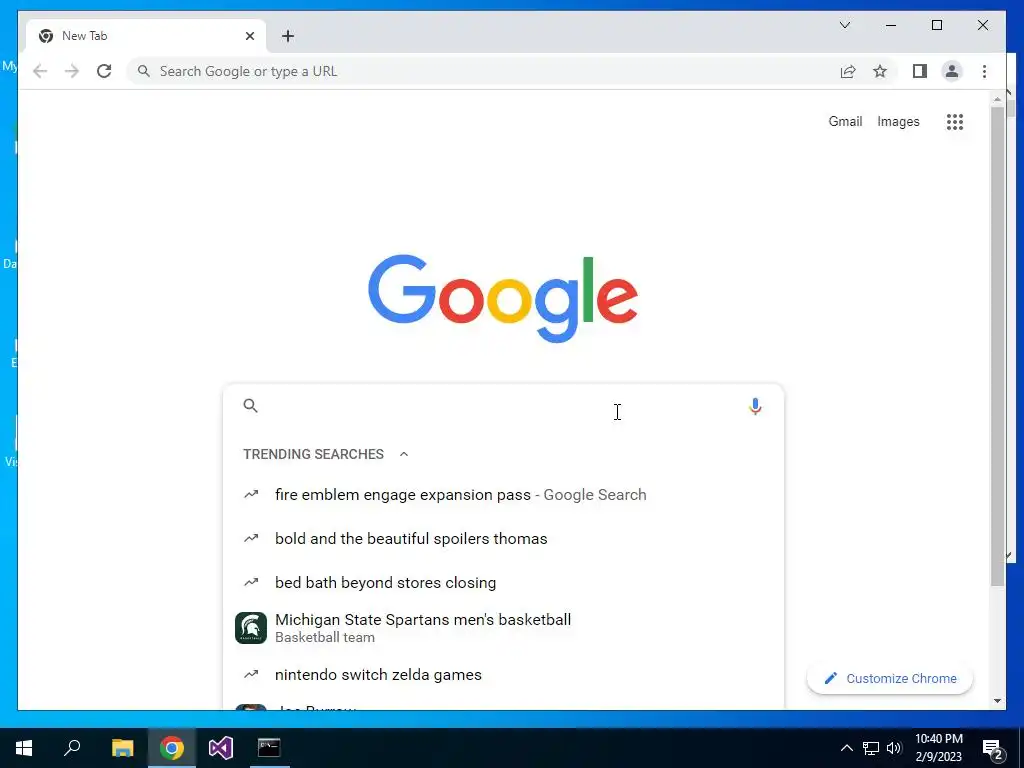1024x768 pixels.
Task: Go forward using the forward arrow
Action: click(x=72, y=71)
